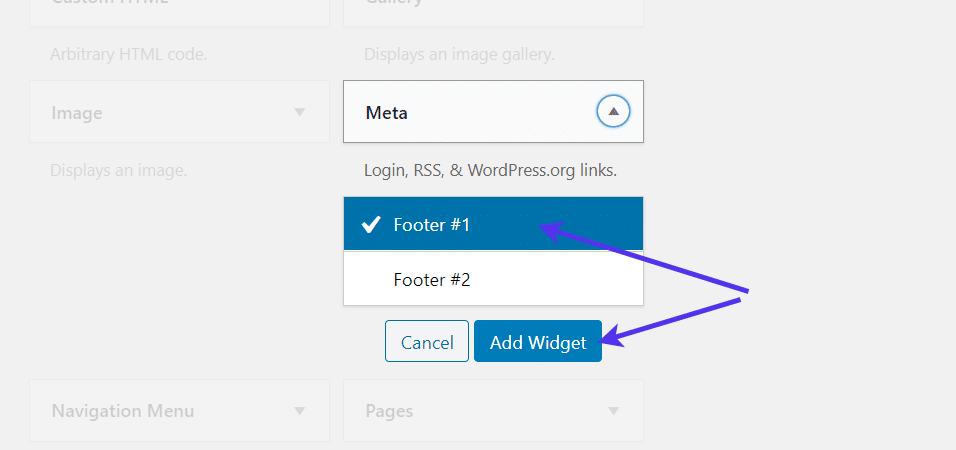This screenshot has height=450, width=956.
Task: Click the partially visible Gallery widget
Action: click(x=493, y=10)
